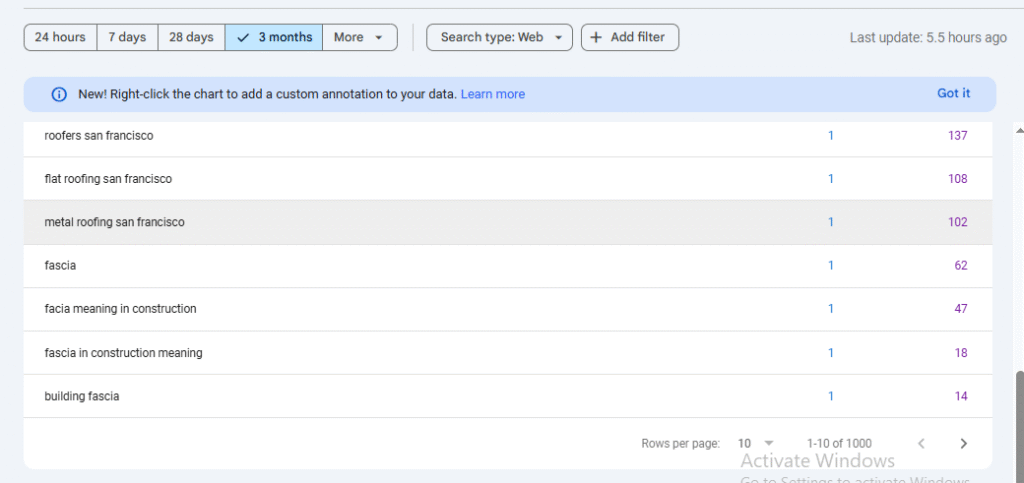This screenshot has height=483, width=1024.
Task: Open the roofers san francisco query row
Action: (99, 135)
